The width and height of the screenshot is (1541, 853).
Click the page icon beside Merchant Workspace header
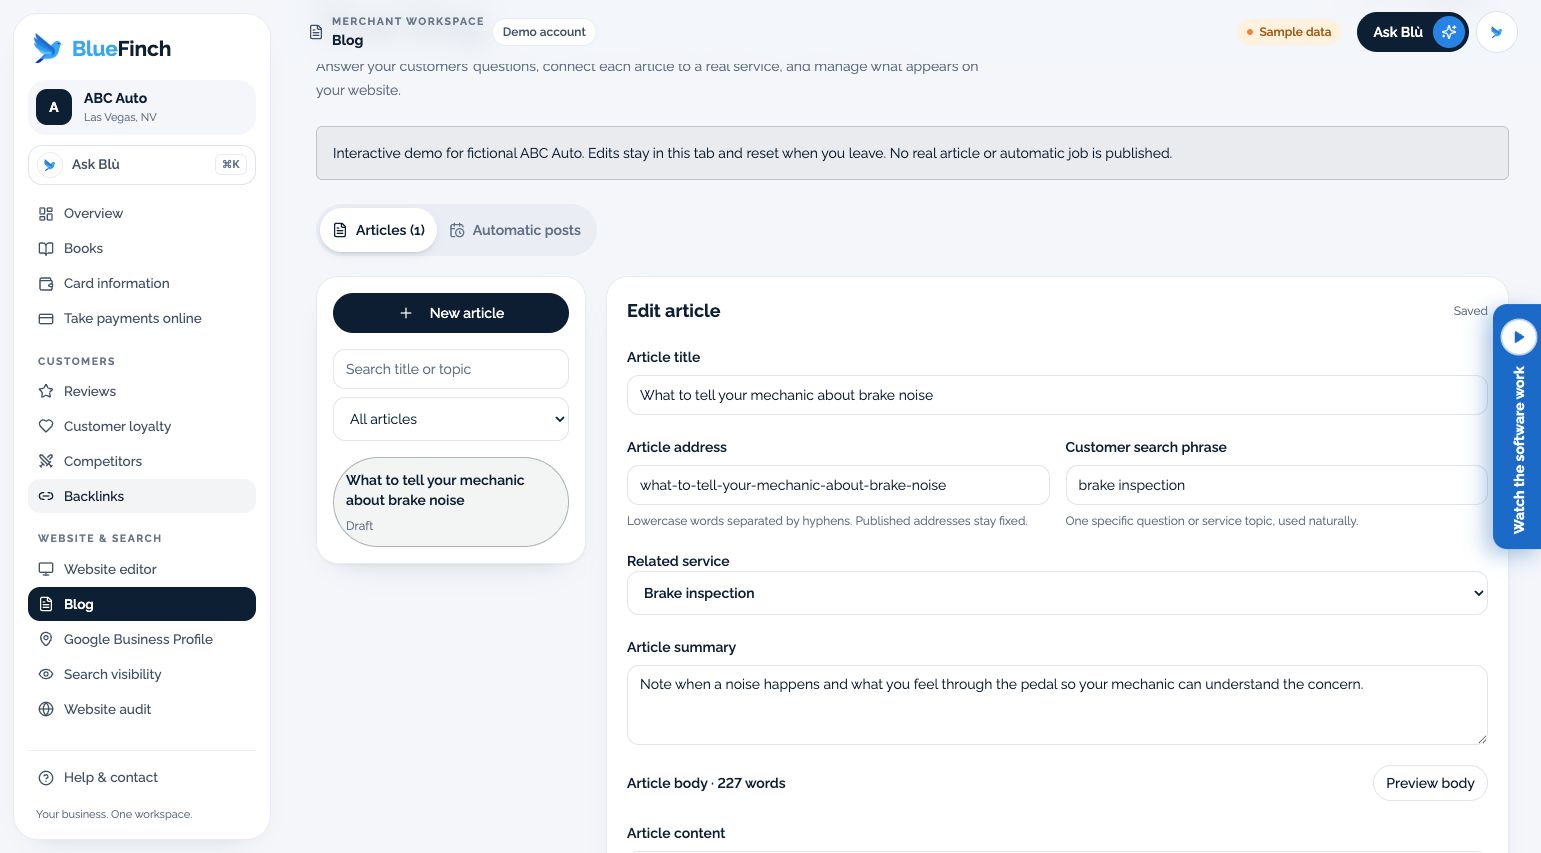point(316,32)
